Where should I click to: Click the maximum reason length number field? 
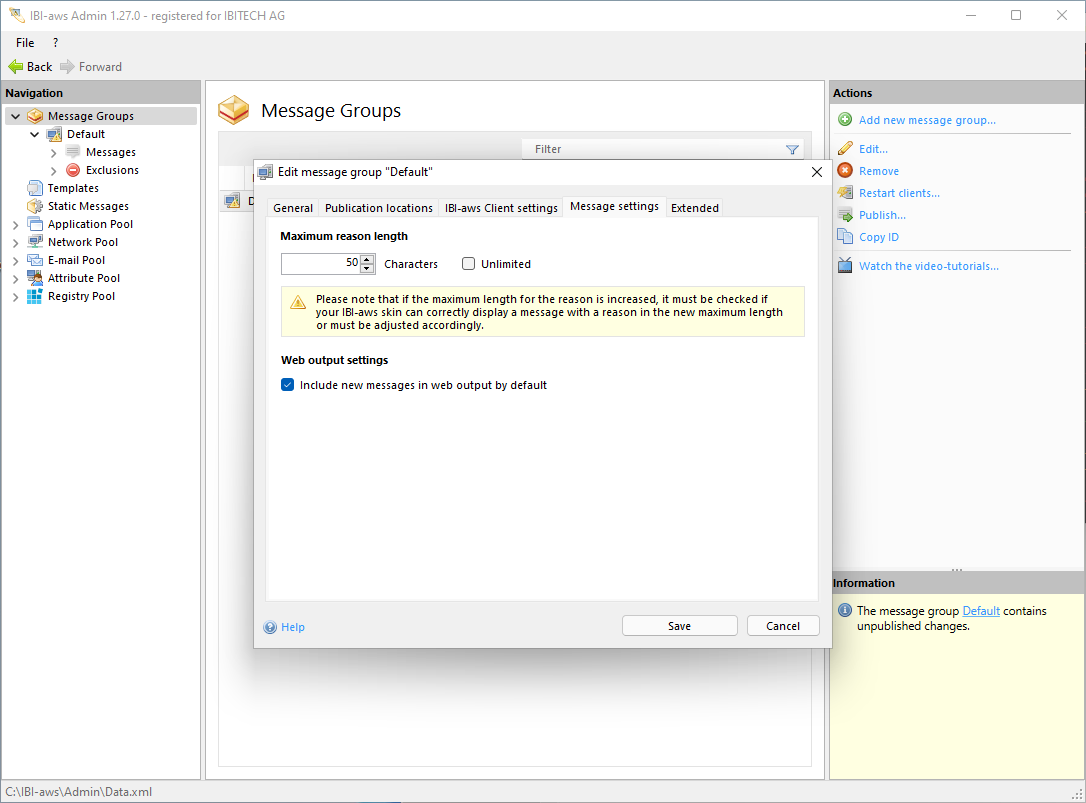(x=319, y=264)
